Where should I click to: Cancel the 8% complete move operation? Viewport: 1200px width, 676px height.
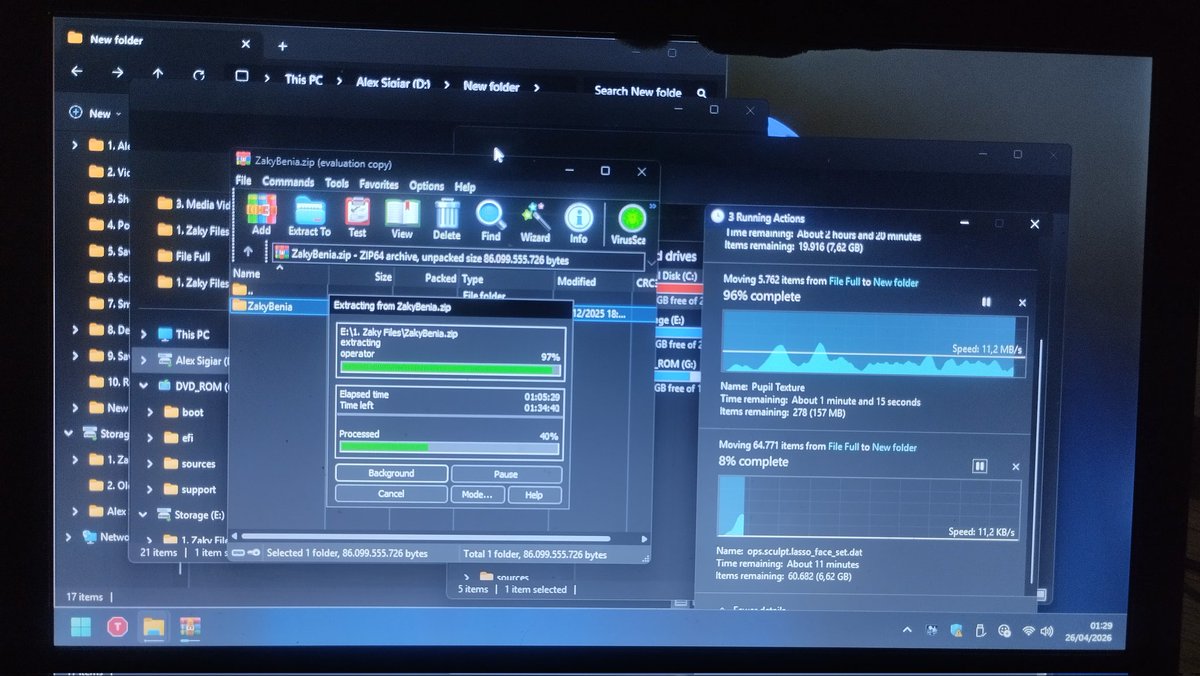[x=1015, y=467]
